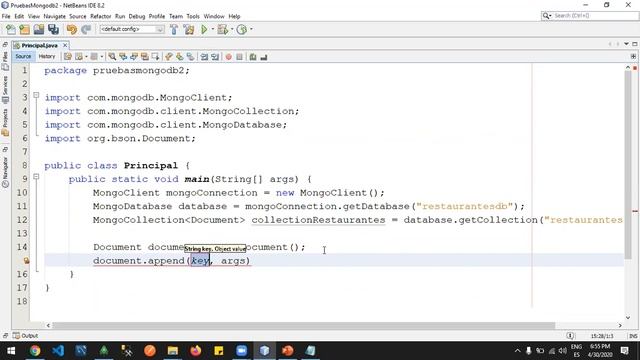The height and width of the screenshot is (360, 640).
Task: Close the Principal.java tab
Action: (x=65, y=45)
